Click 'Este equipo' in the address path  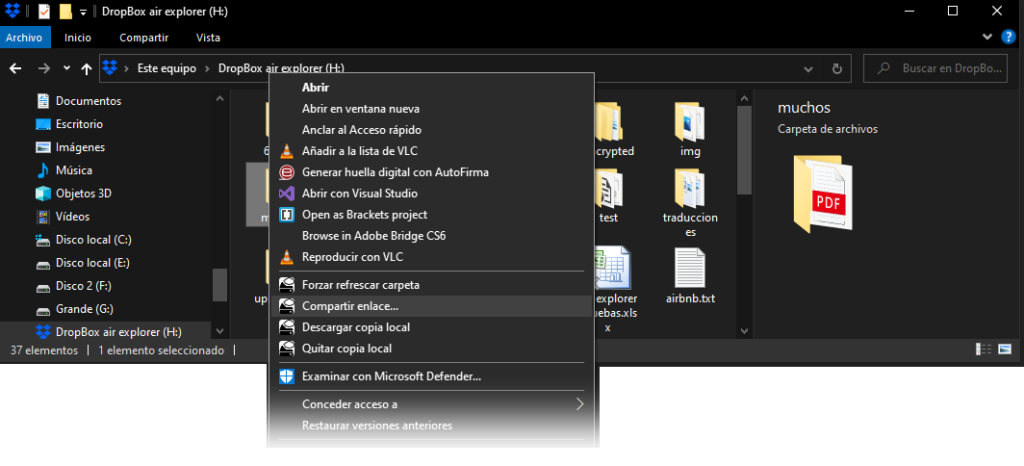coord(167,68)
